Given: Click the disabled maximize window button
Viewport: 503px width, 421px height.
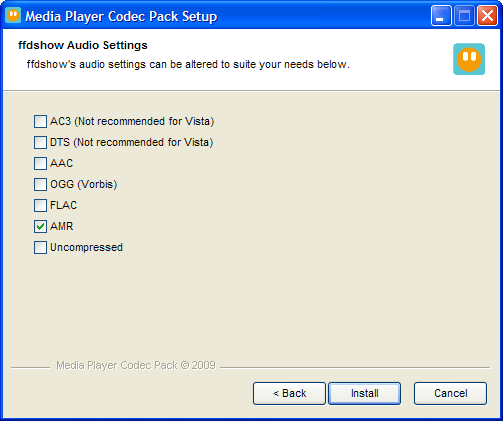Looking at the screenshot, I should (464, 16).
